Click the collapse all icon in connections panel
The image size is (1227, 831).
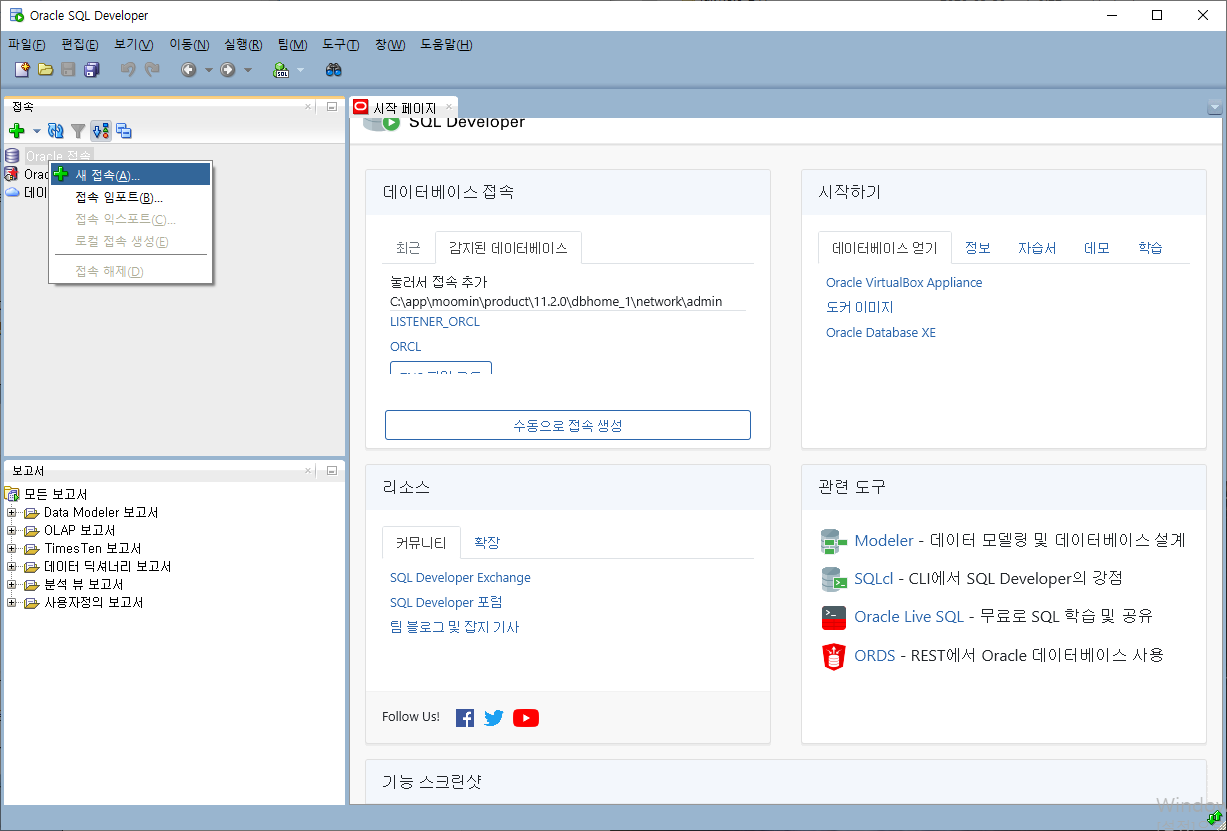pos(124,131)
